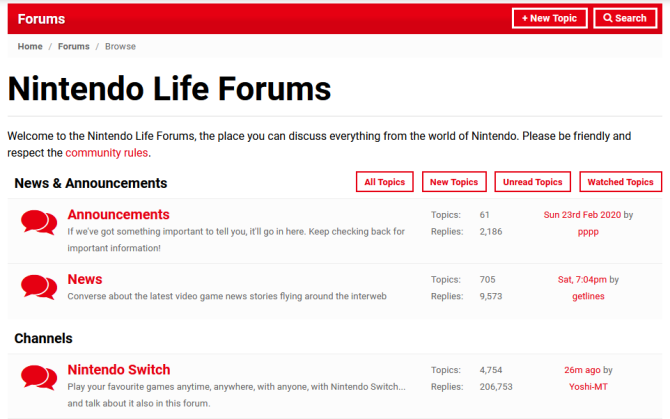Click the News forum speech bubbles icon

point(39,287)
